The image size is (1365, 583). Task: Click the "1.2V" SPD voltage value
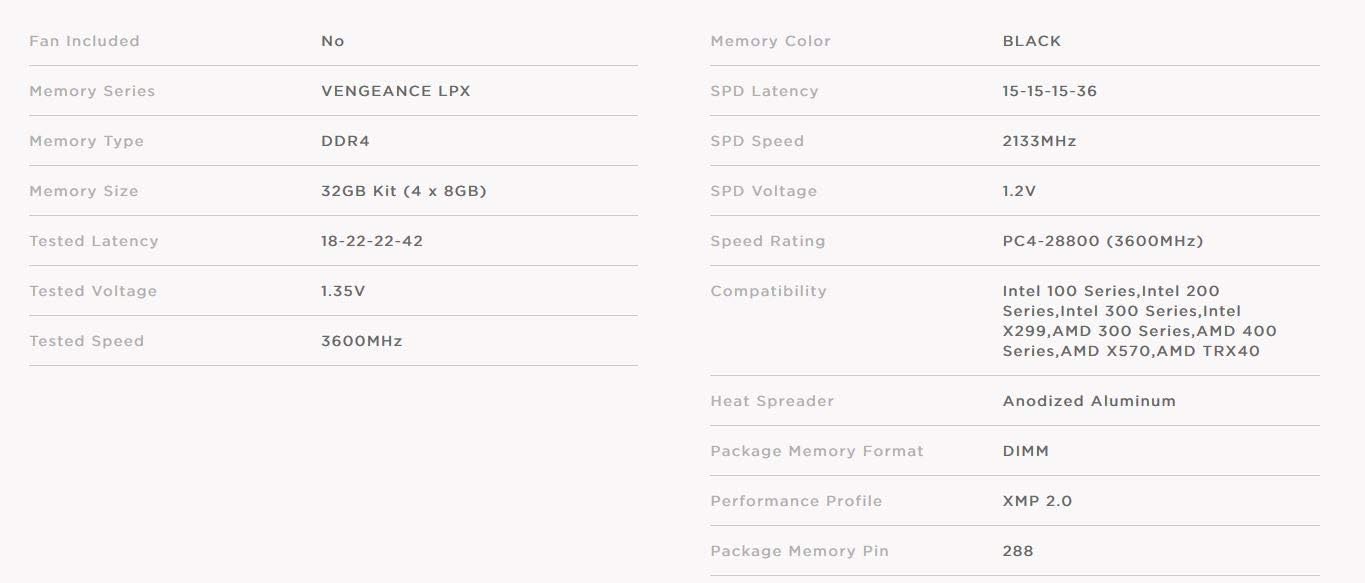coord(1019,191)
